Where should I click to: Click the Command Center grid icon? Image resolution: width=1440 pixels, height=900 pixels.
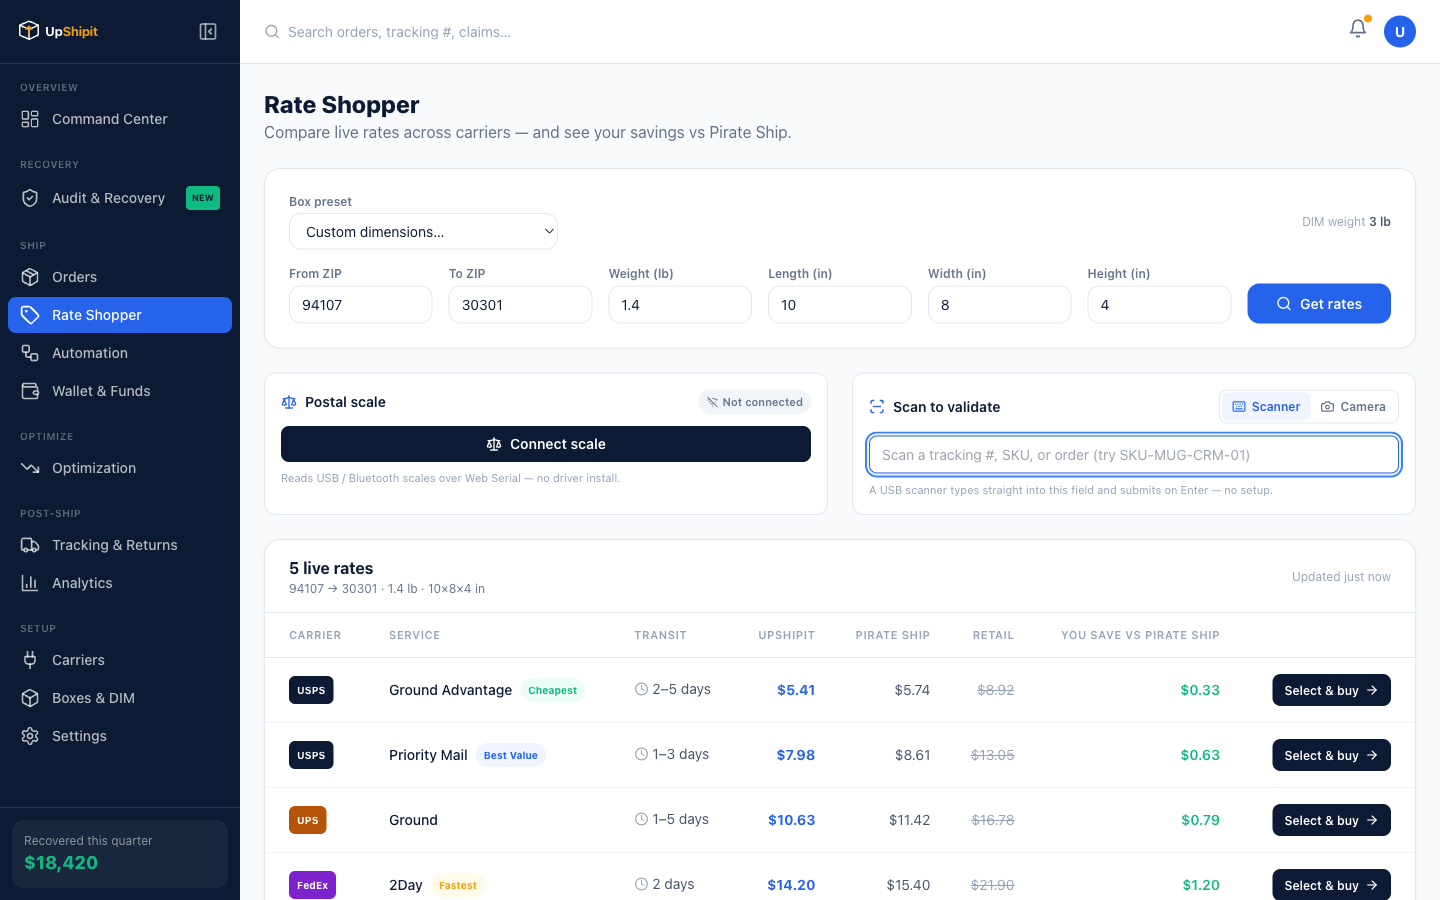click(x=30, y=119)
